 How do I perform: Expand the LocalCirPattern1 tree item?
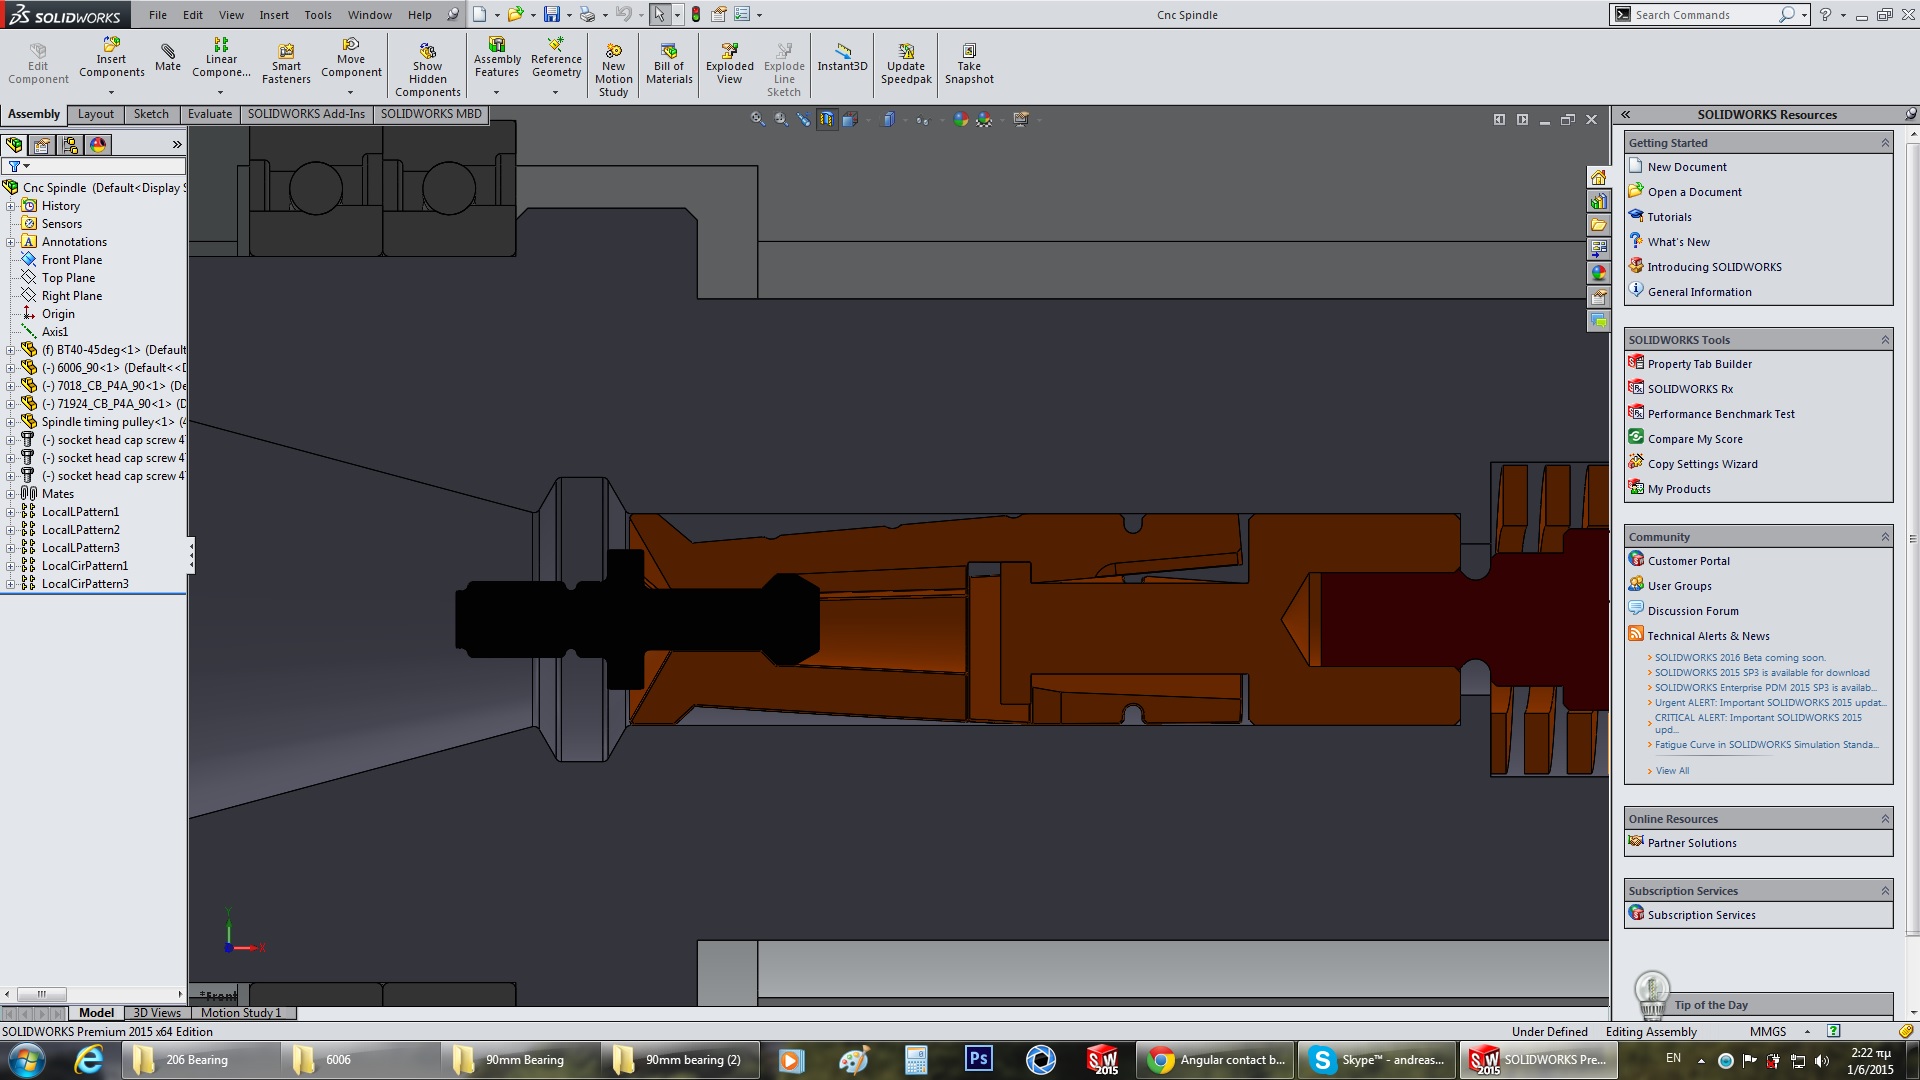(12, 566)
